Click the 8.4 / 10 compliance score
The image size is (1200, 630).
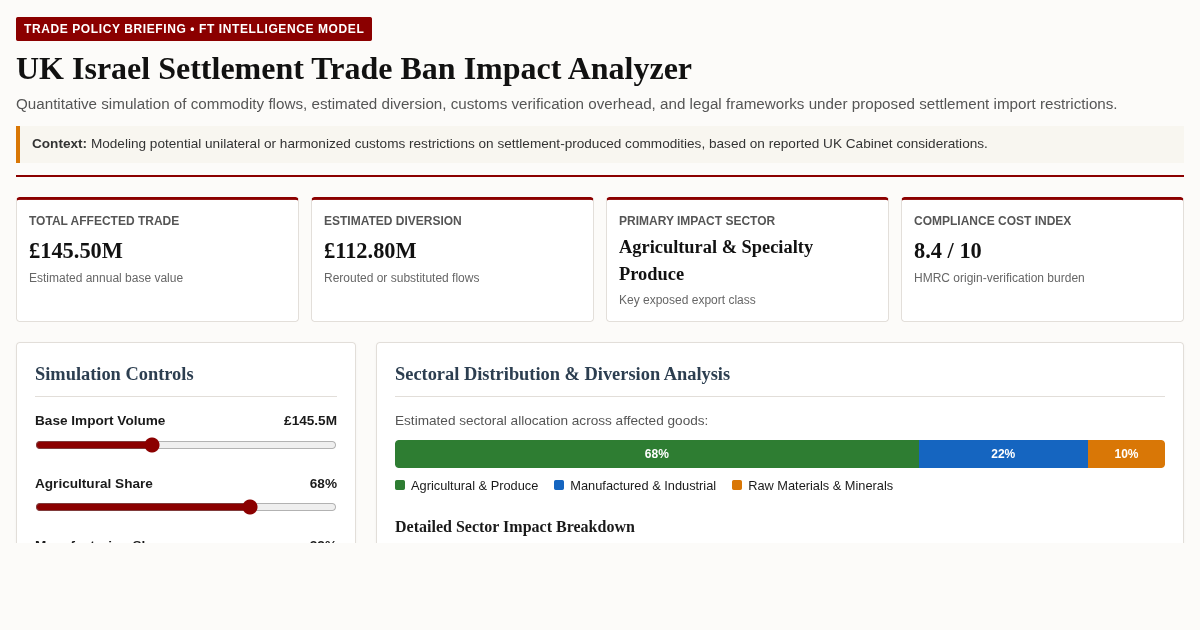pos(948,251)
